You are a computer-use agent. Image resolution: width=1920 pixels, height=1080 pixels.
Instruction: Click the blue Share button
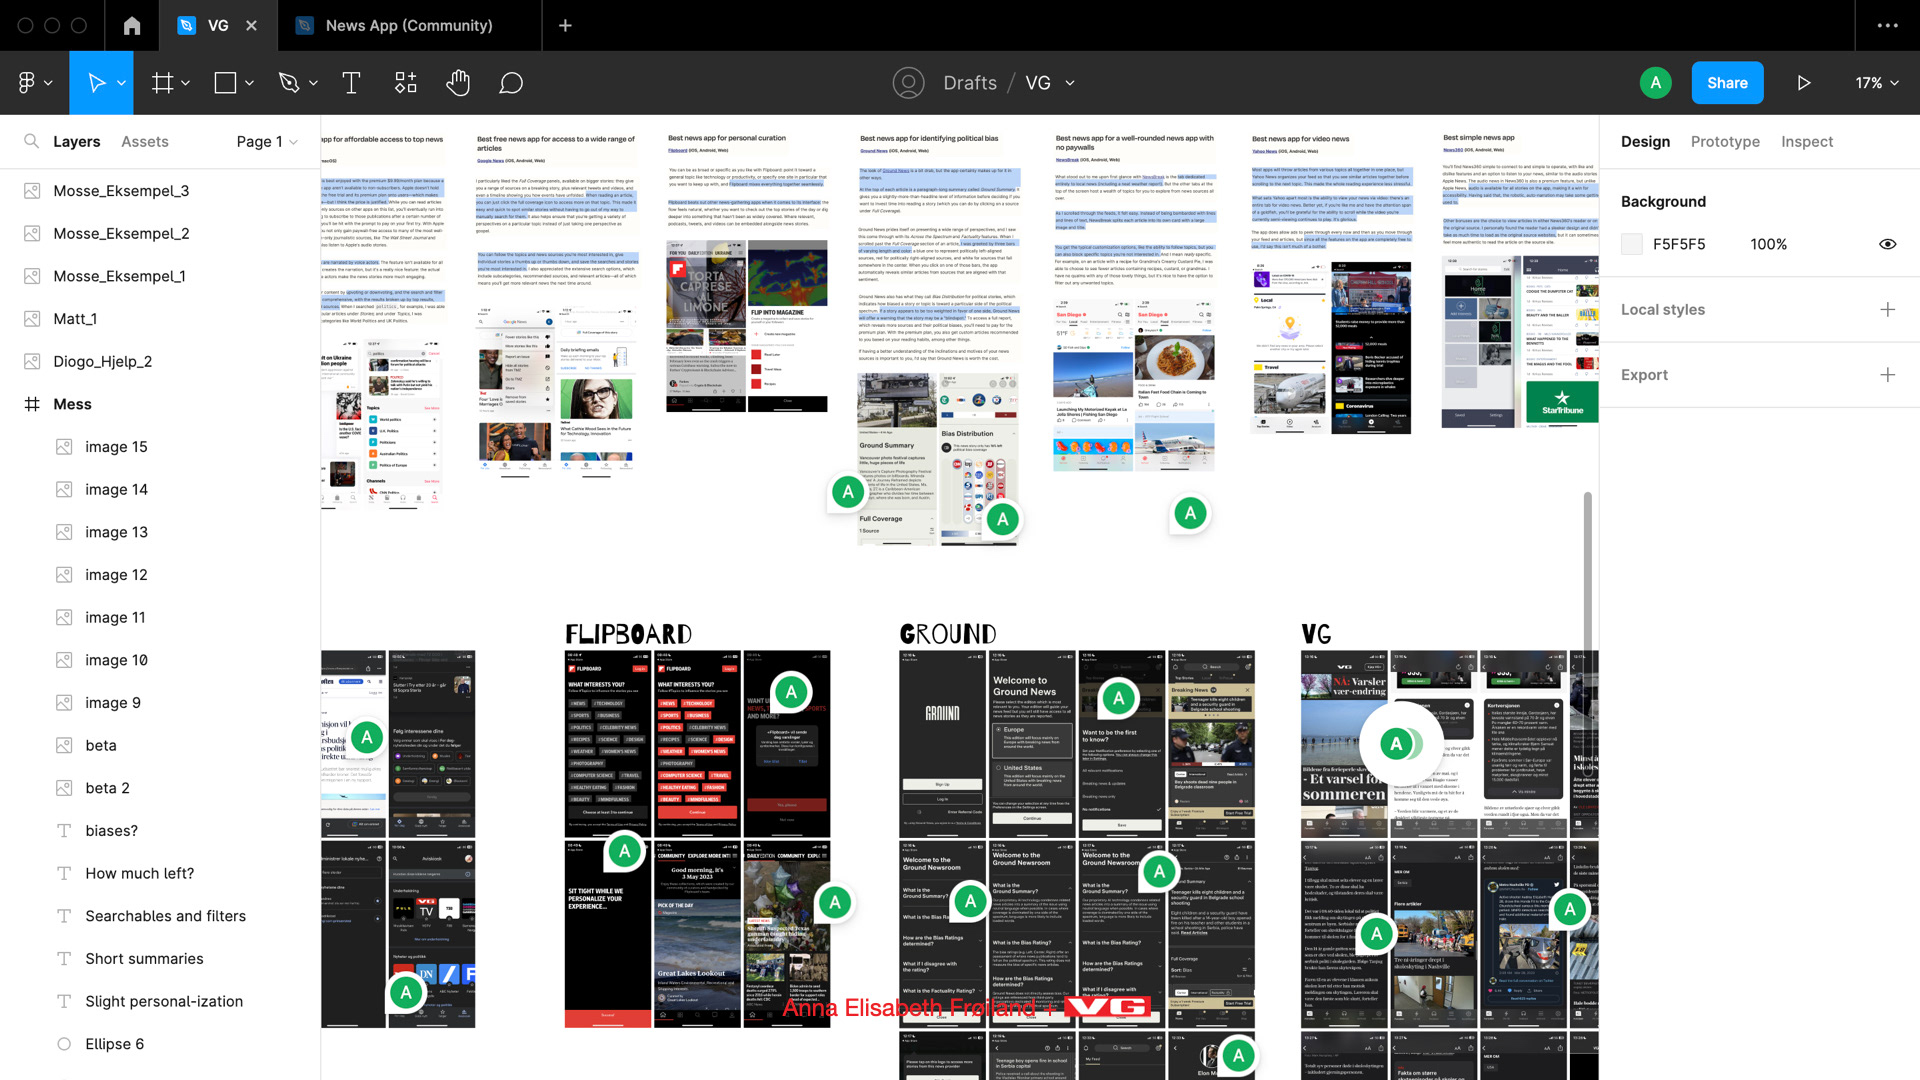tap(1727, 83)
